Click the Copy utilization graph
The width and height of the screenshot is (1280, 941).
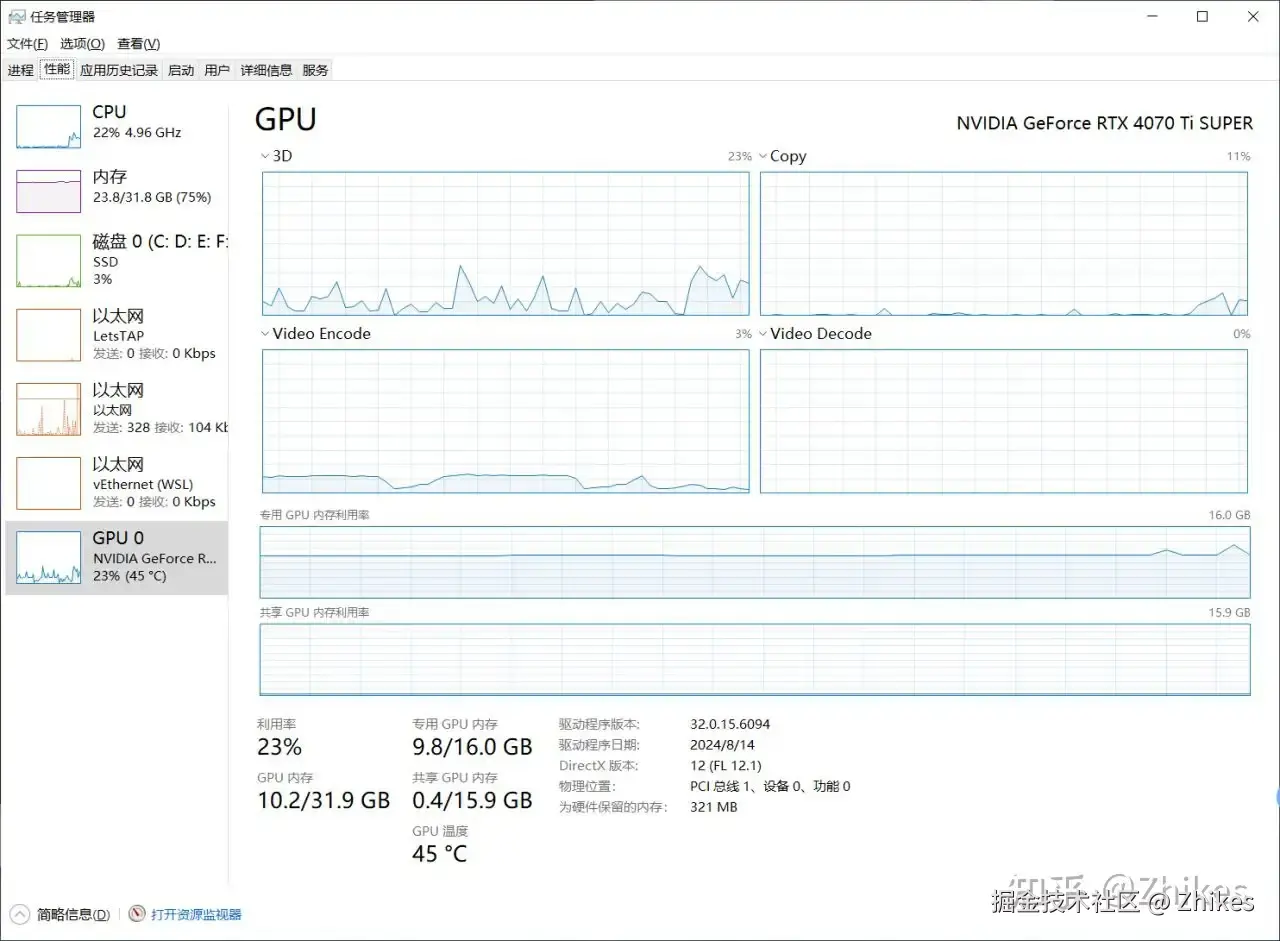coord(1004,243)
